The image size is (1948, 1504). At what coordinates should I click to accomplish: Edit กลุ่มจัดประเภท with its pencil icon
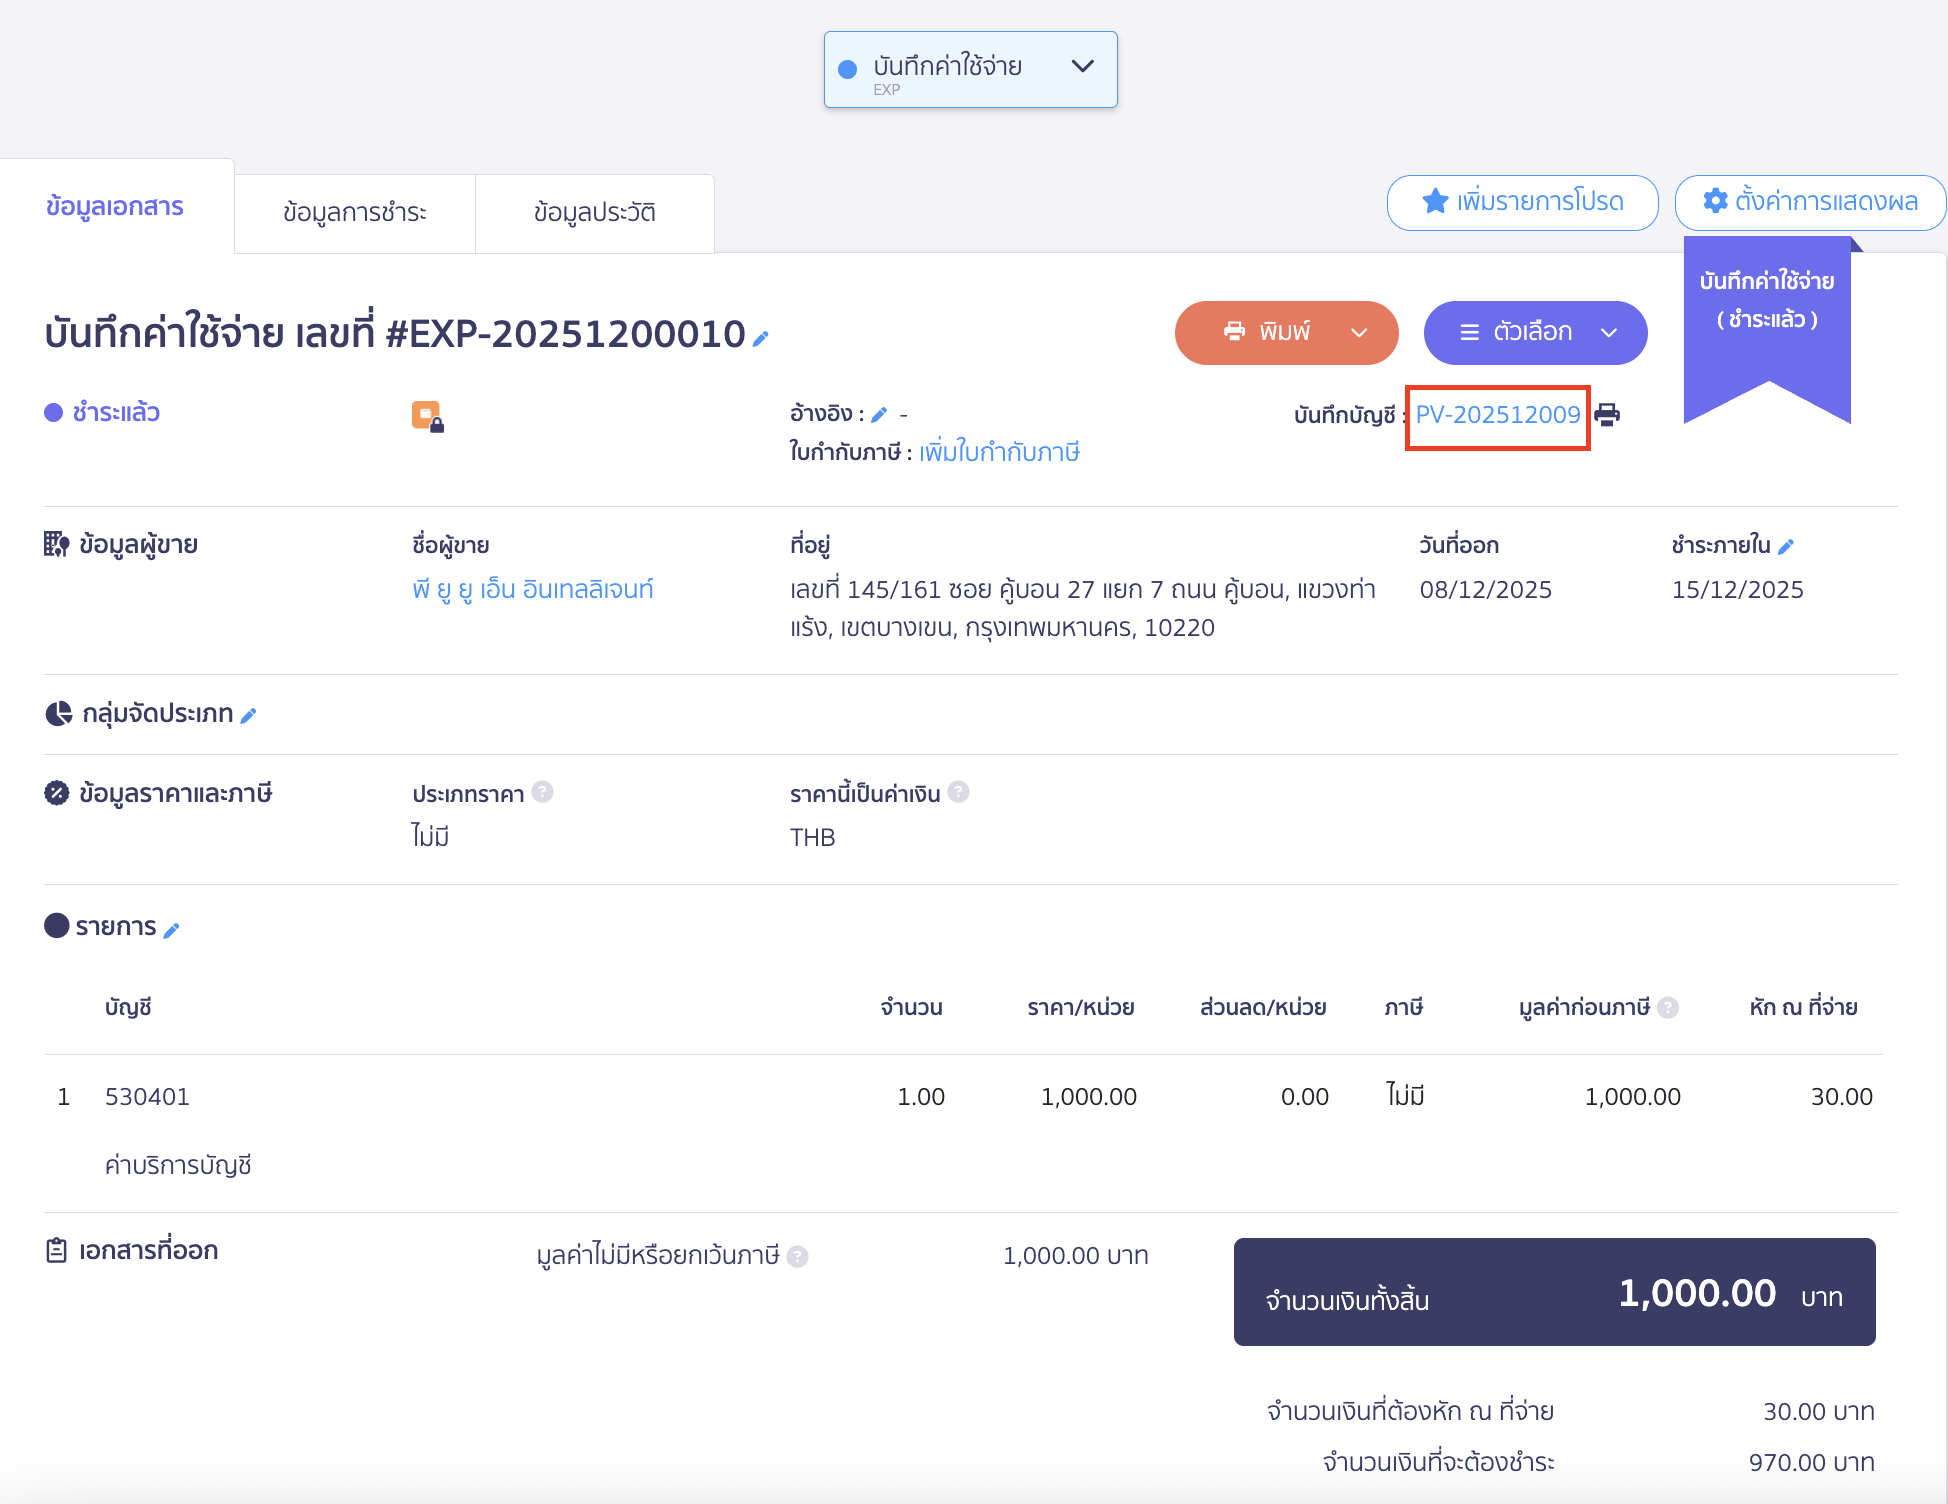[249, 715]
